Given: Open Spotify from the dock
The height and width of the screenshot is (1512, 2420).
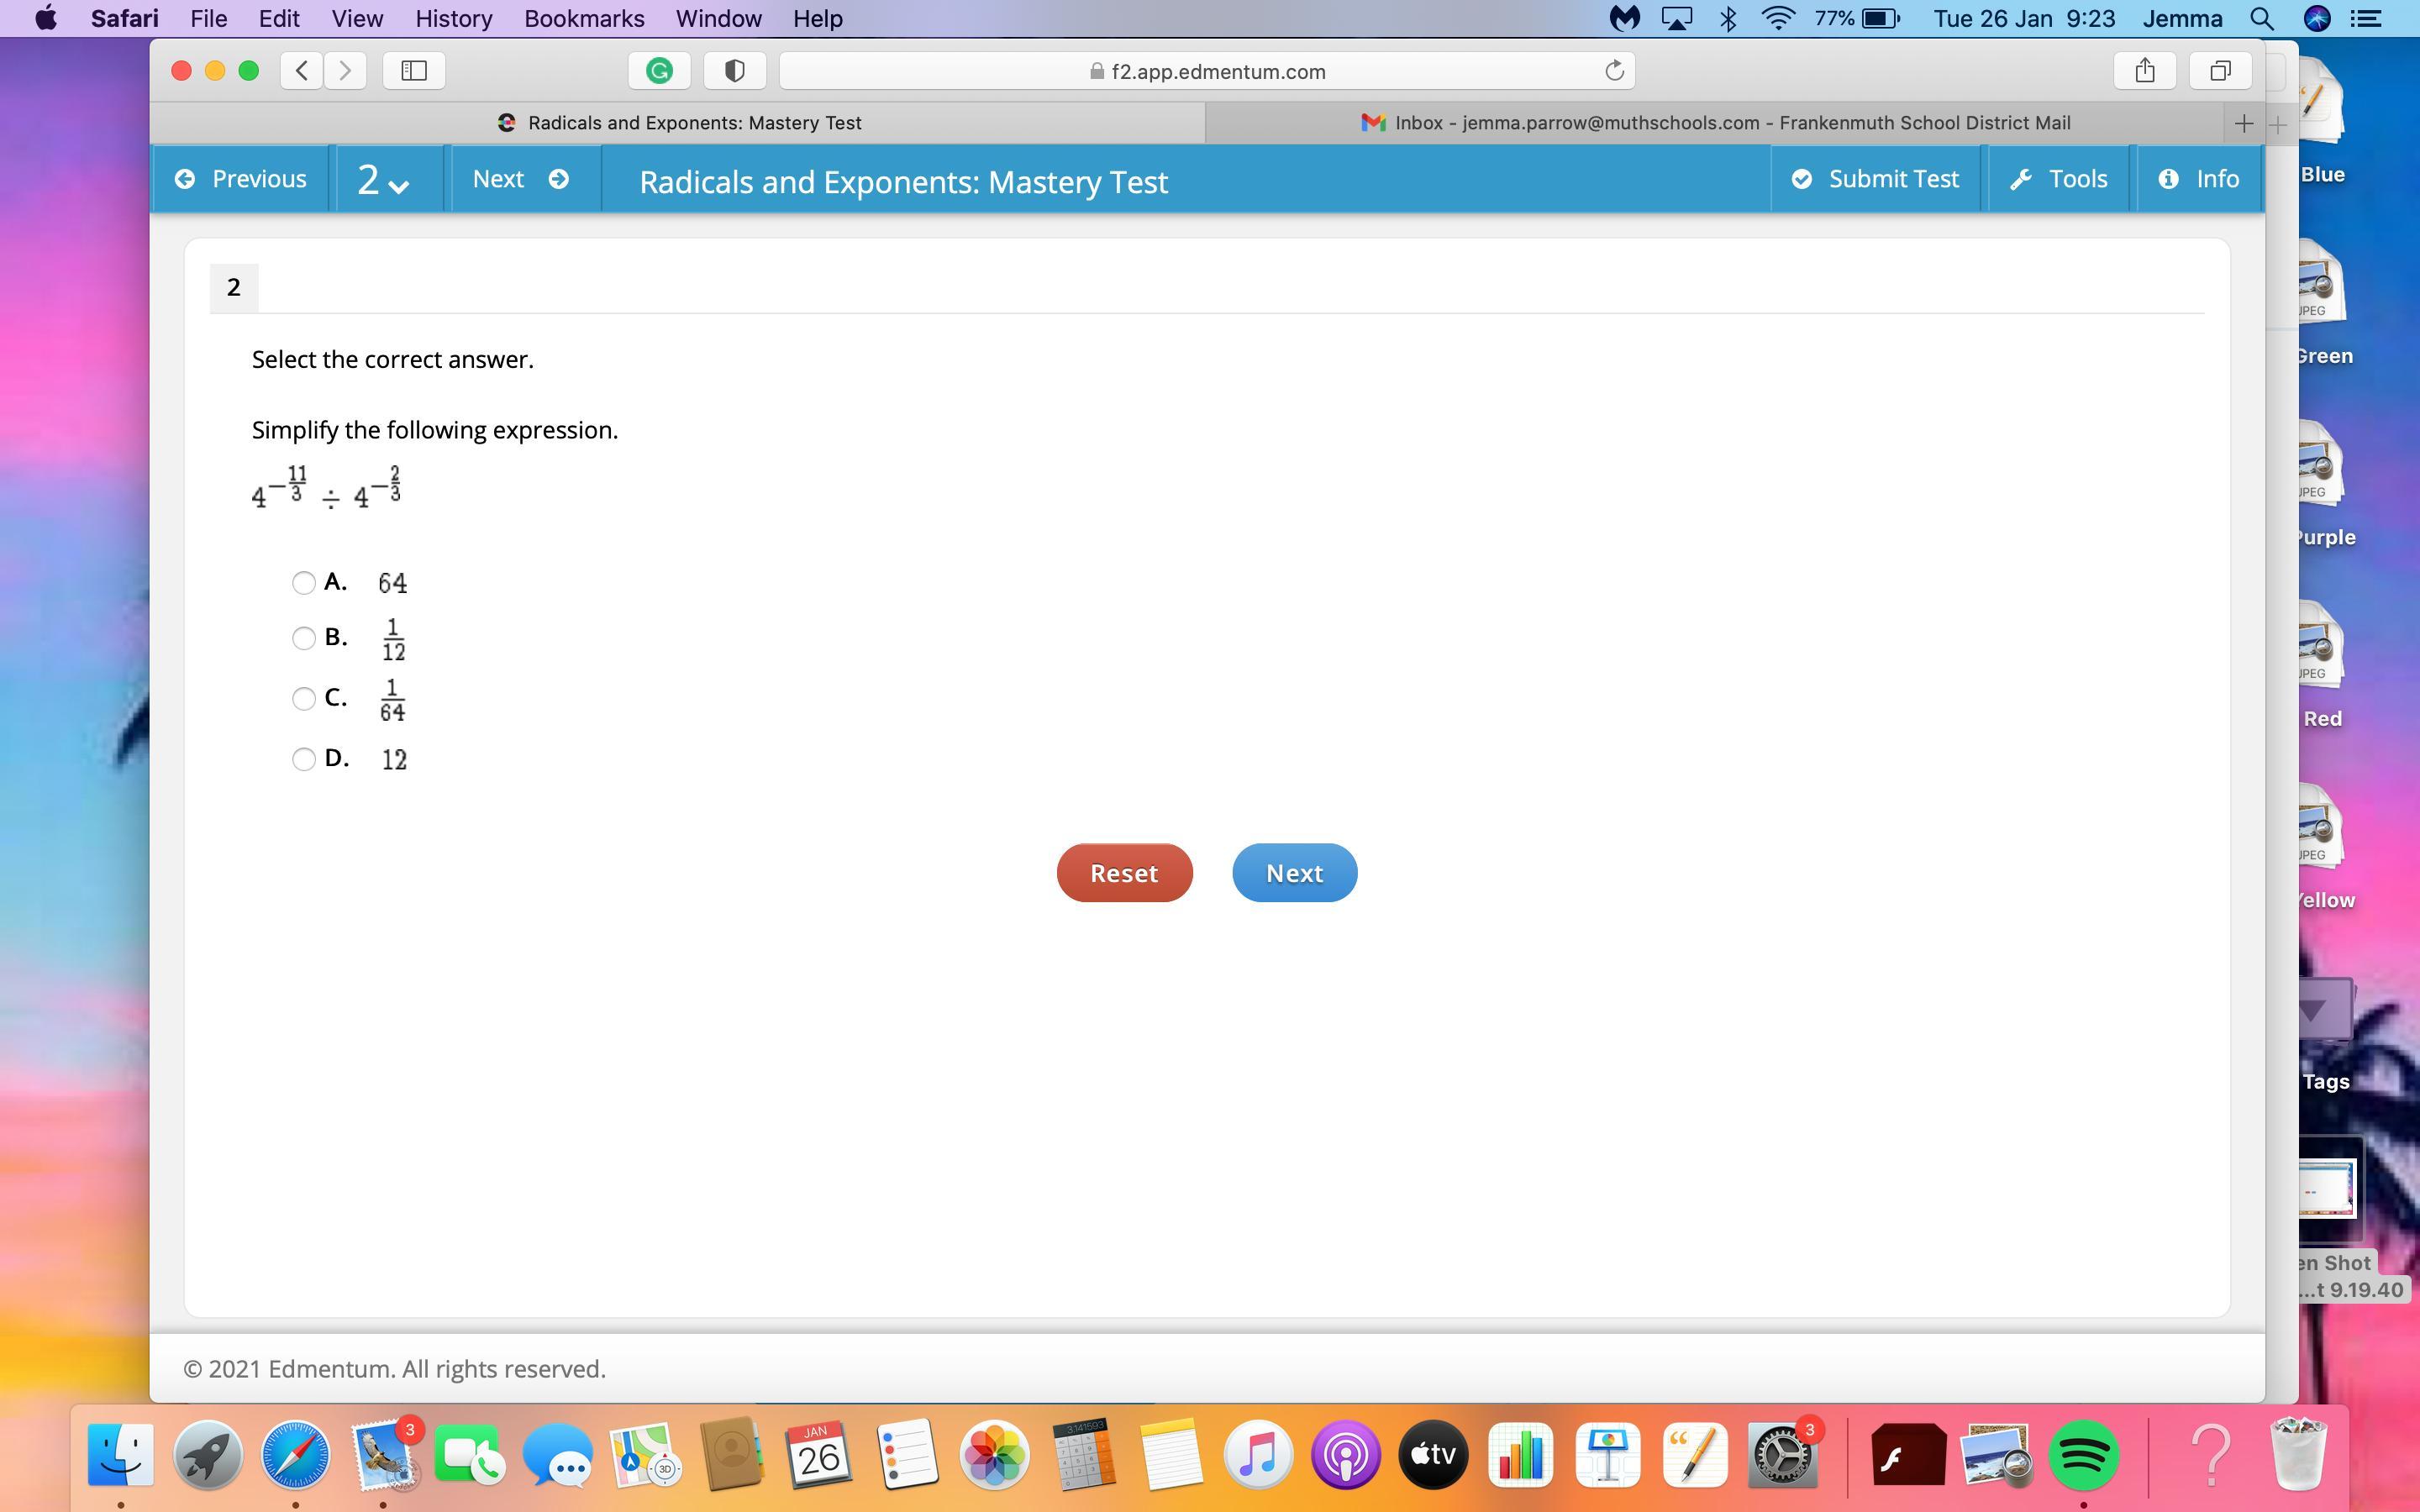Looking at the screenshot, I should (2083, 1455).
